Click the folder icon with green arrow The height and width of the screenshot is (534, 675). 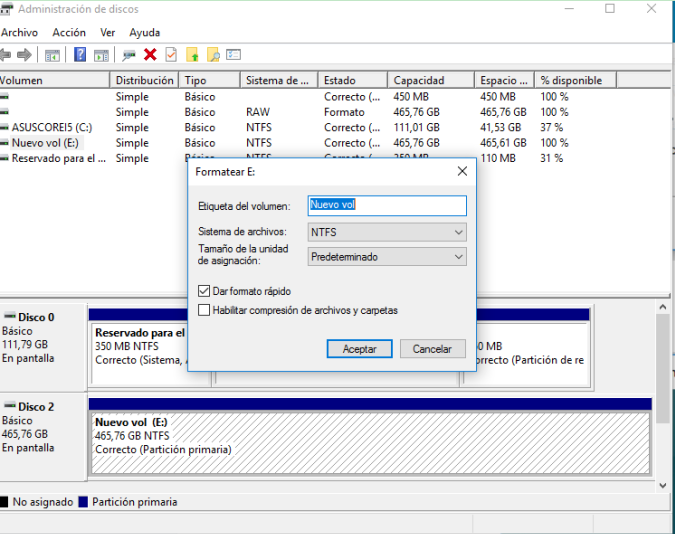click(x=193, y=55)
